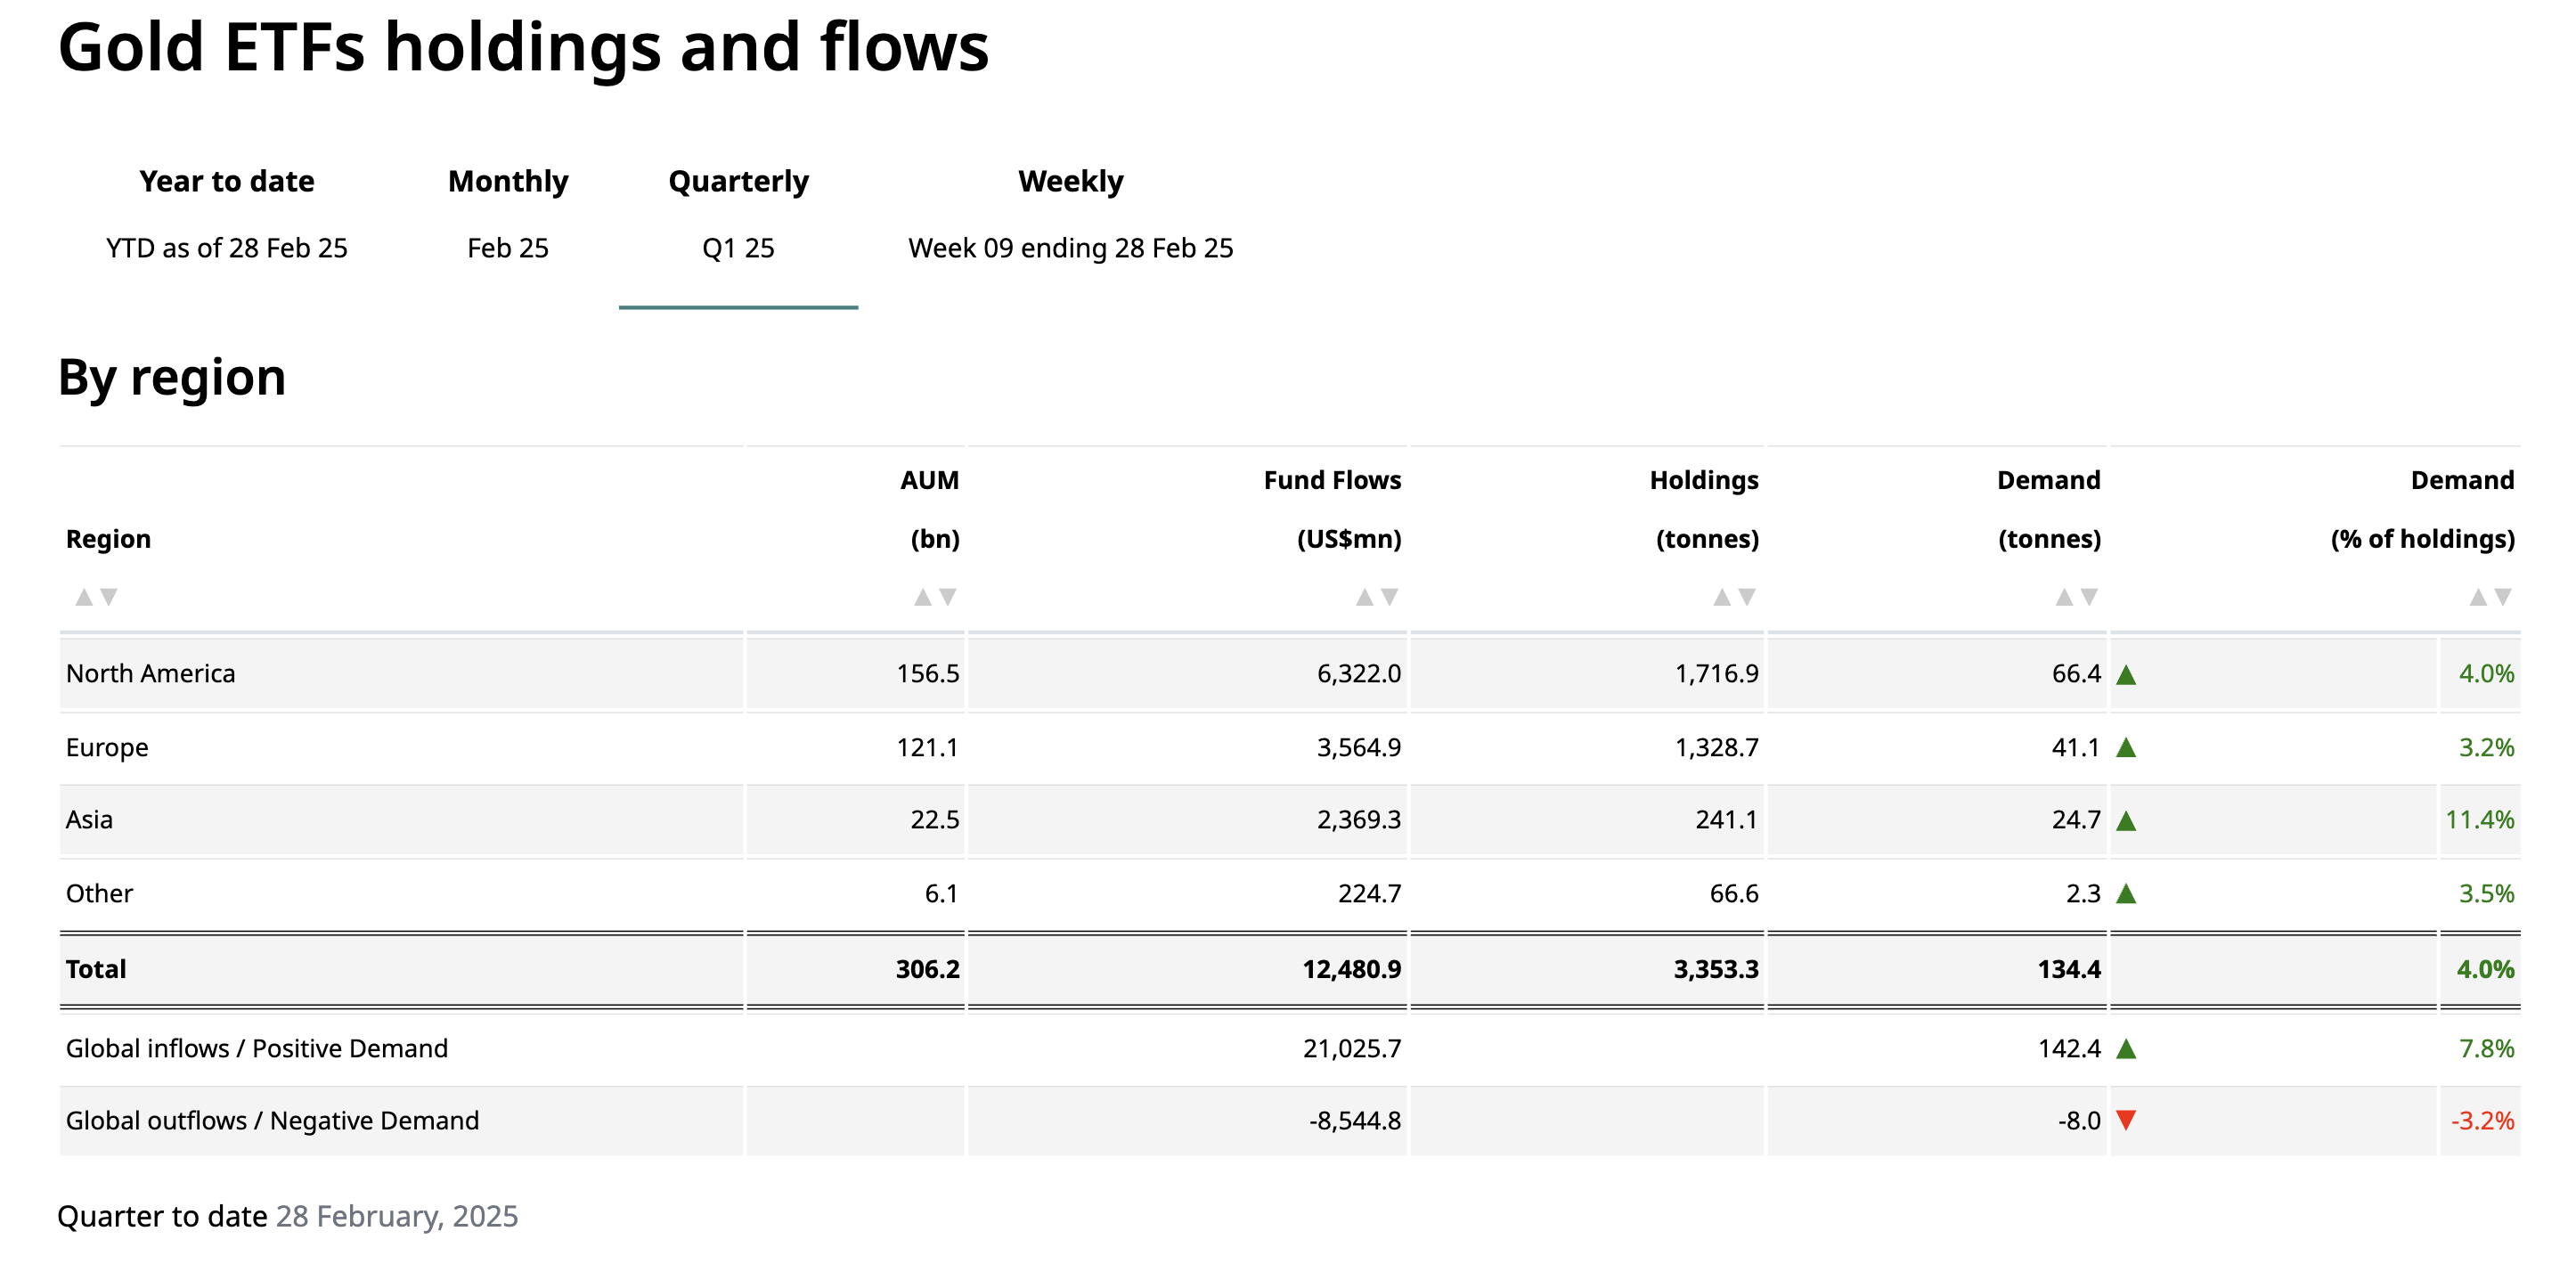The height and width of the screenshot is (1272, 2576).
Task: Open the Monthly Feb 25 tab
Action: point(508,213)
